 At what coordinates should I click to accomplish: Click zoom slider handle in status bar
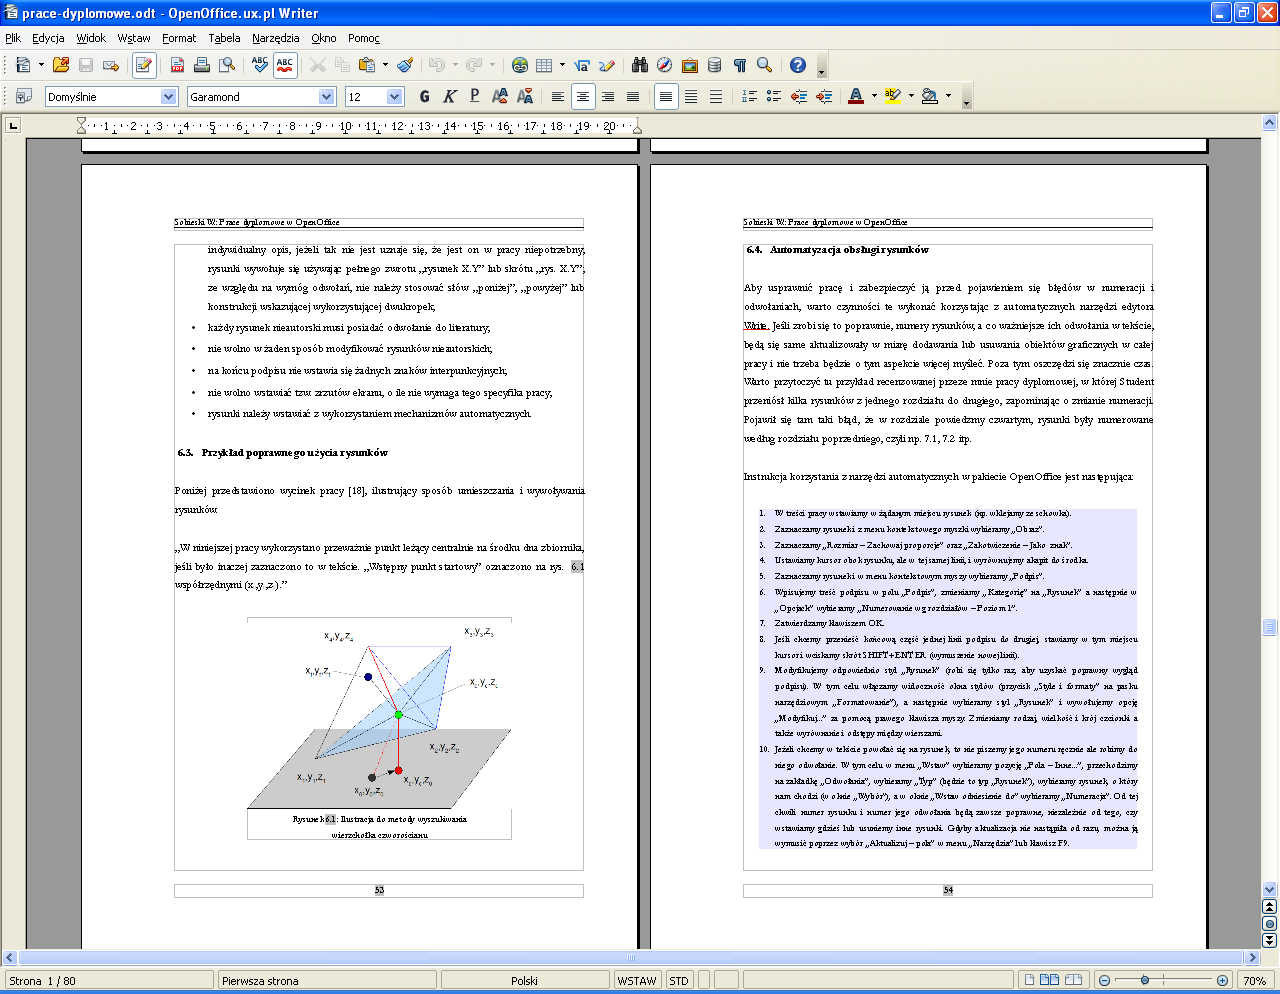(1145, 980)
